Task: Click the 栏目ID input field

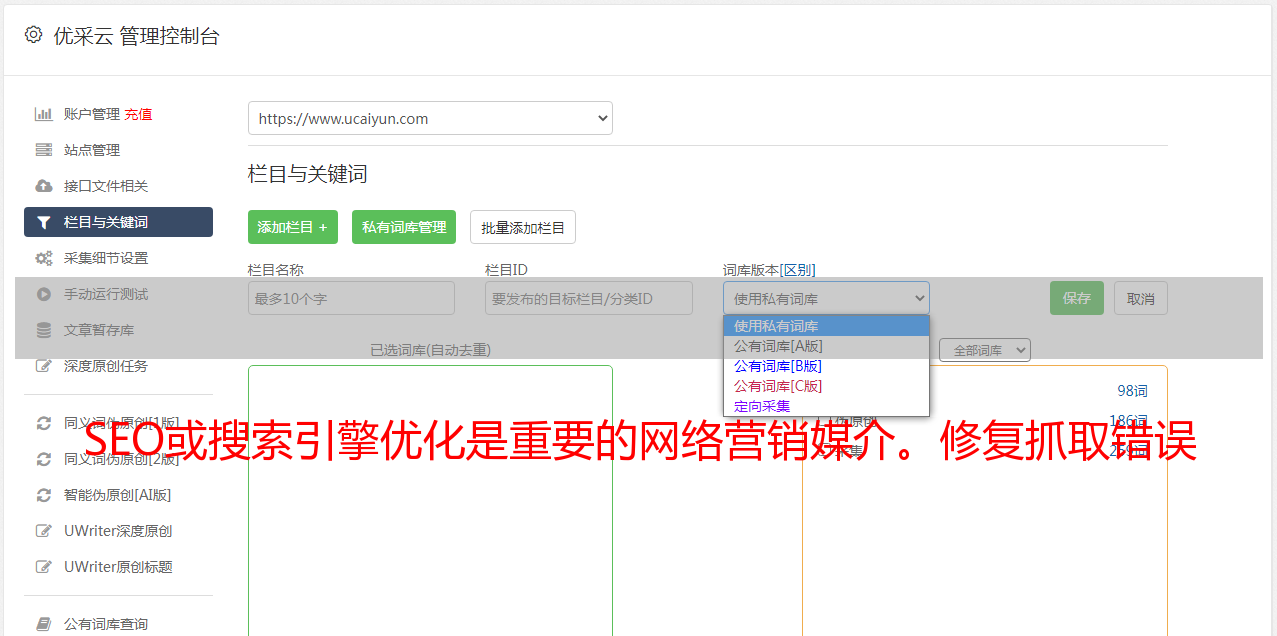Action: [589, 298]
